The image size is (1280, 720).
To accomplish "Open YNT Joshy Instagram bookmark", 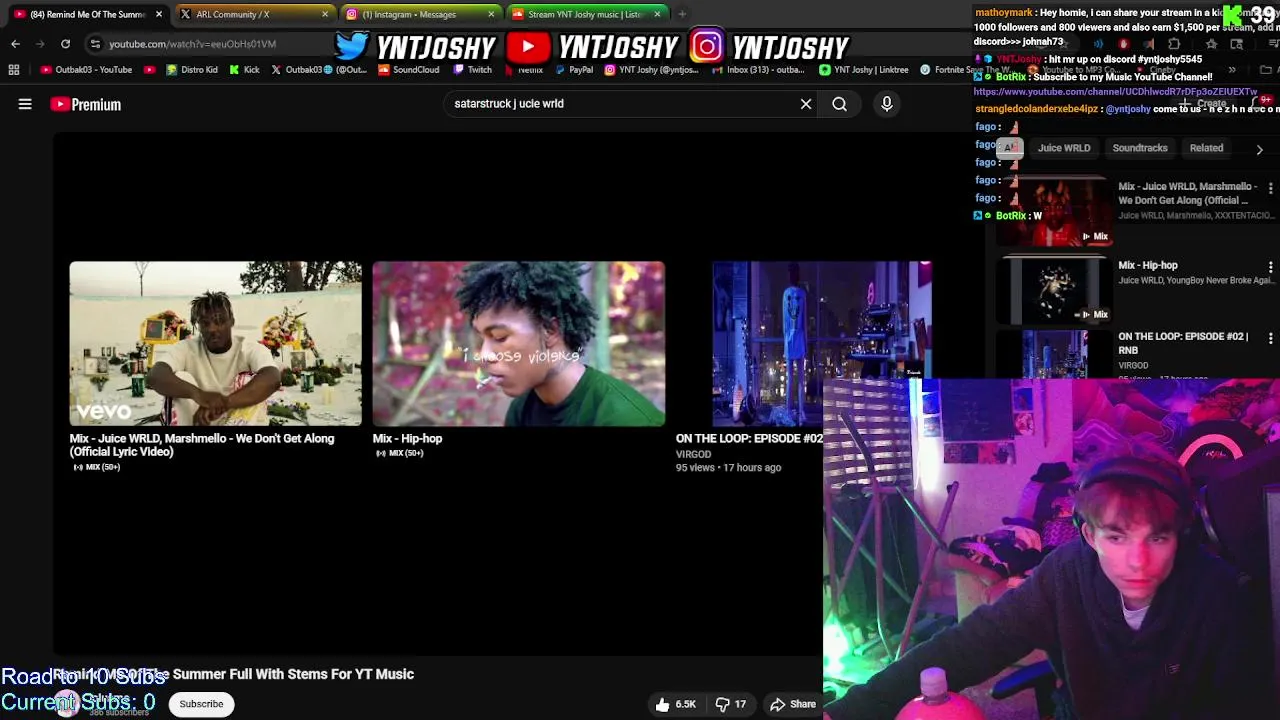I will 651,70.
